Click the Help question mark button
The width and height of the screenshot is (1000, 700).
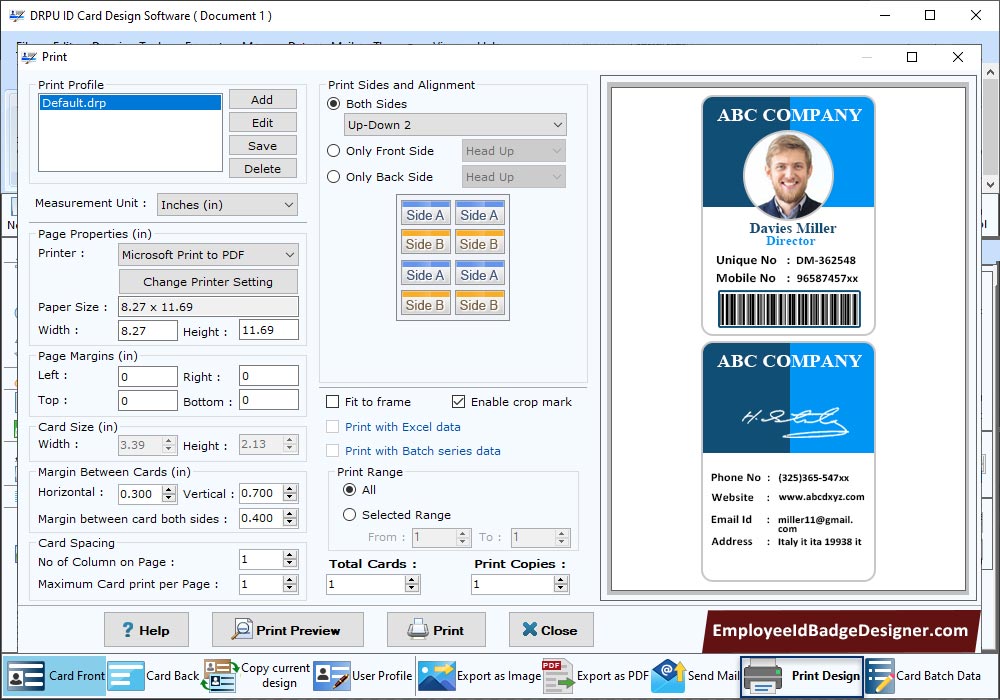(x=146, y=630)
